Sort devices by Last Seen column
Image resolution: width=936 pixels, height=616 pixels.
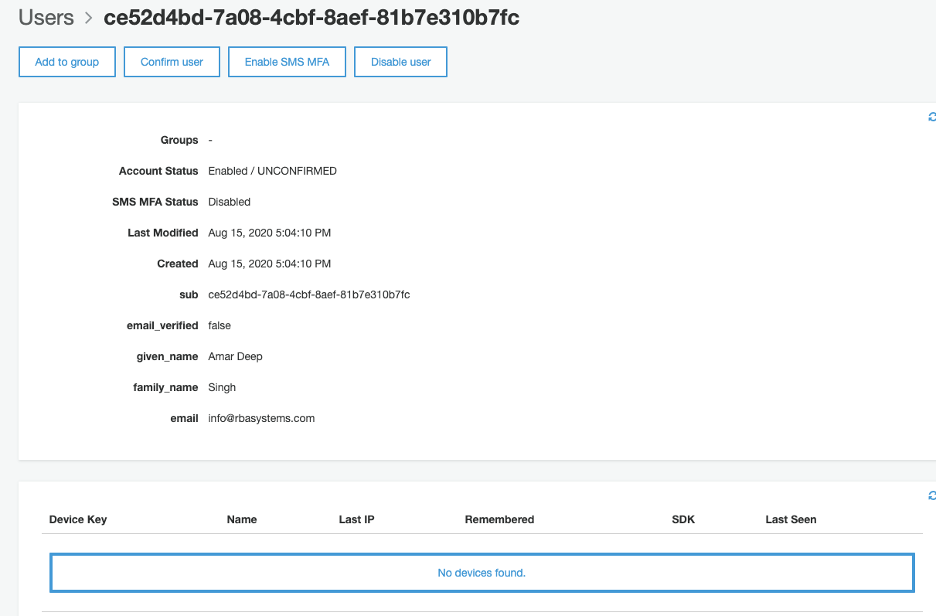790,519
